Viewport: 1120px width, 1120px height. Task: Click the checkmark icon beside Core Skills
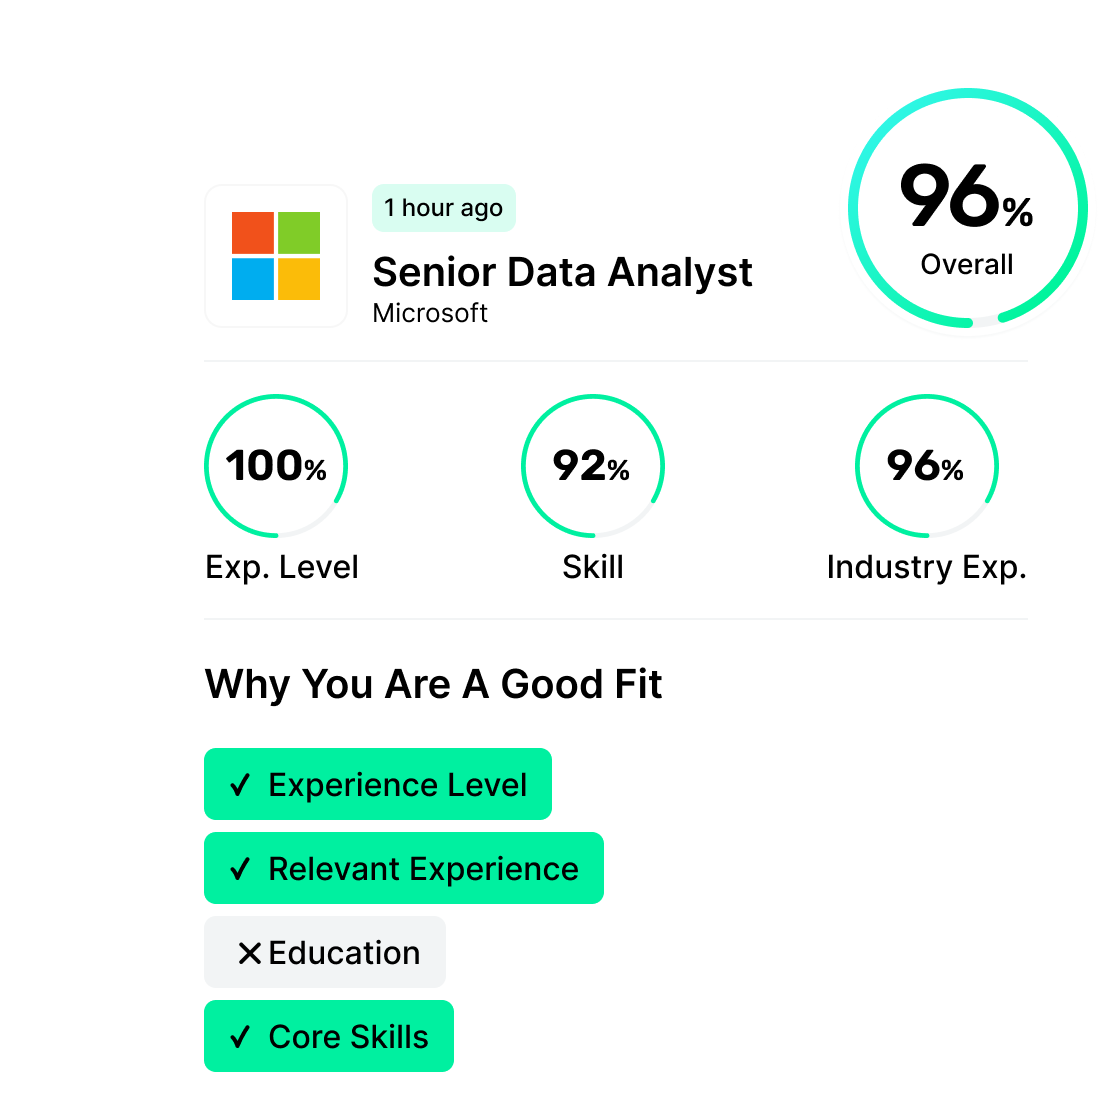click(240, 1036)
